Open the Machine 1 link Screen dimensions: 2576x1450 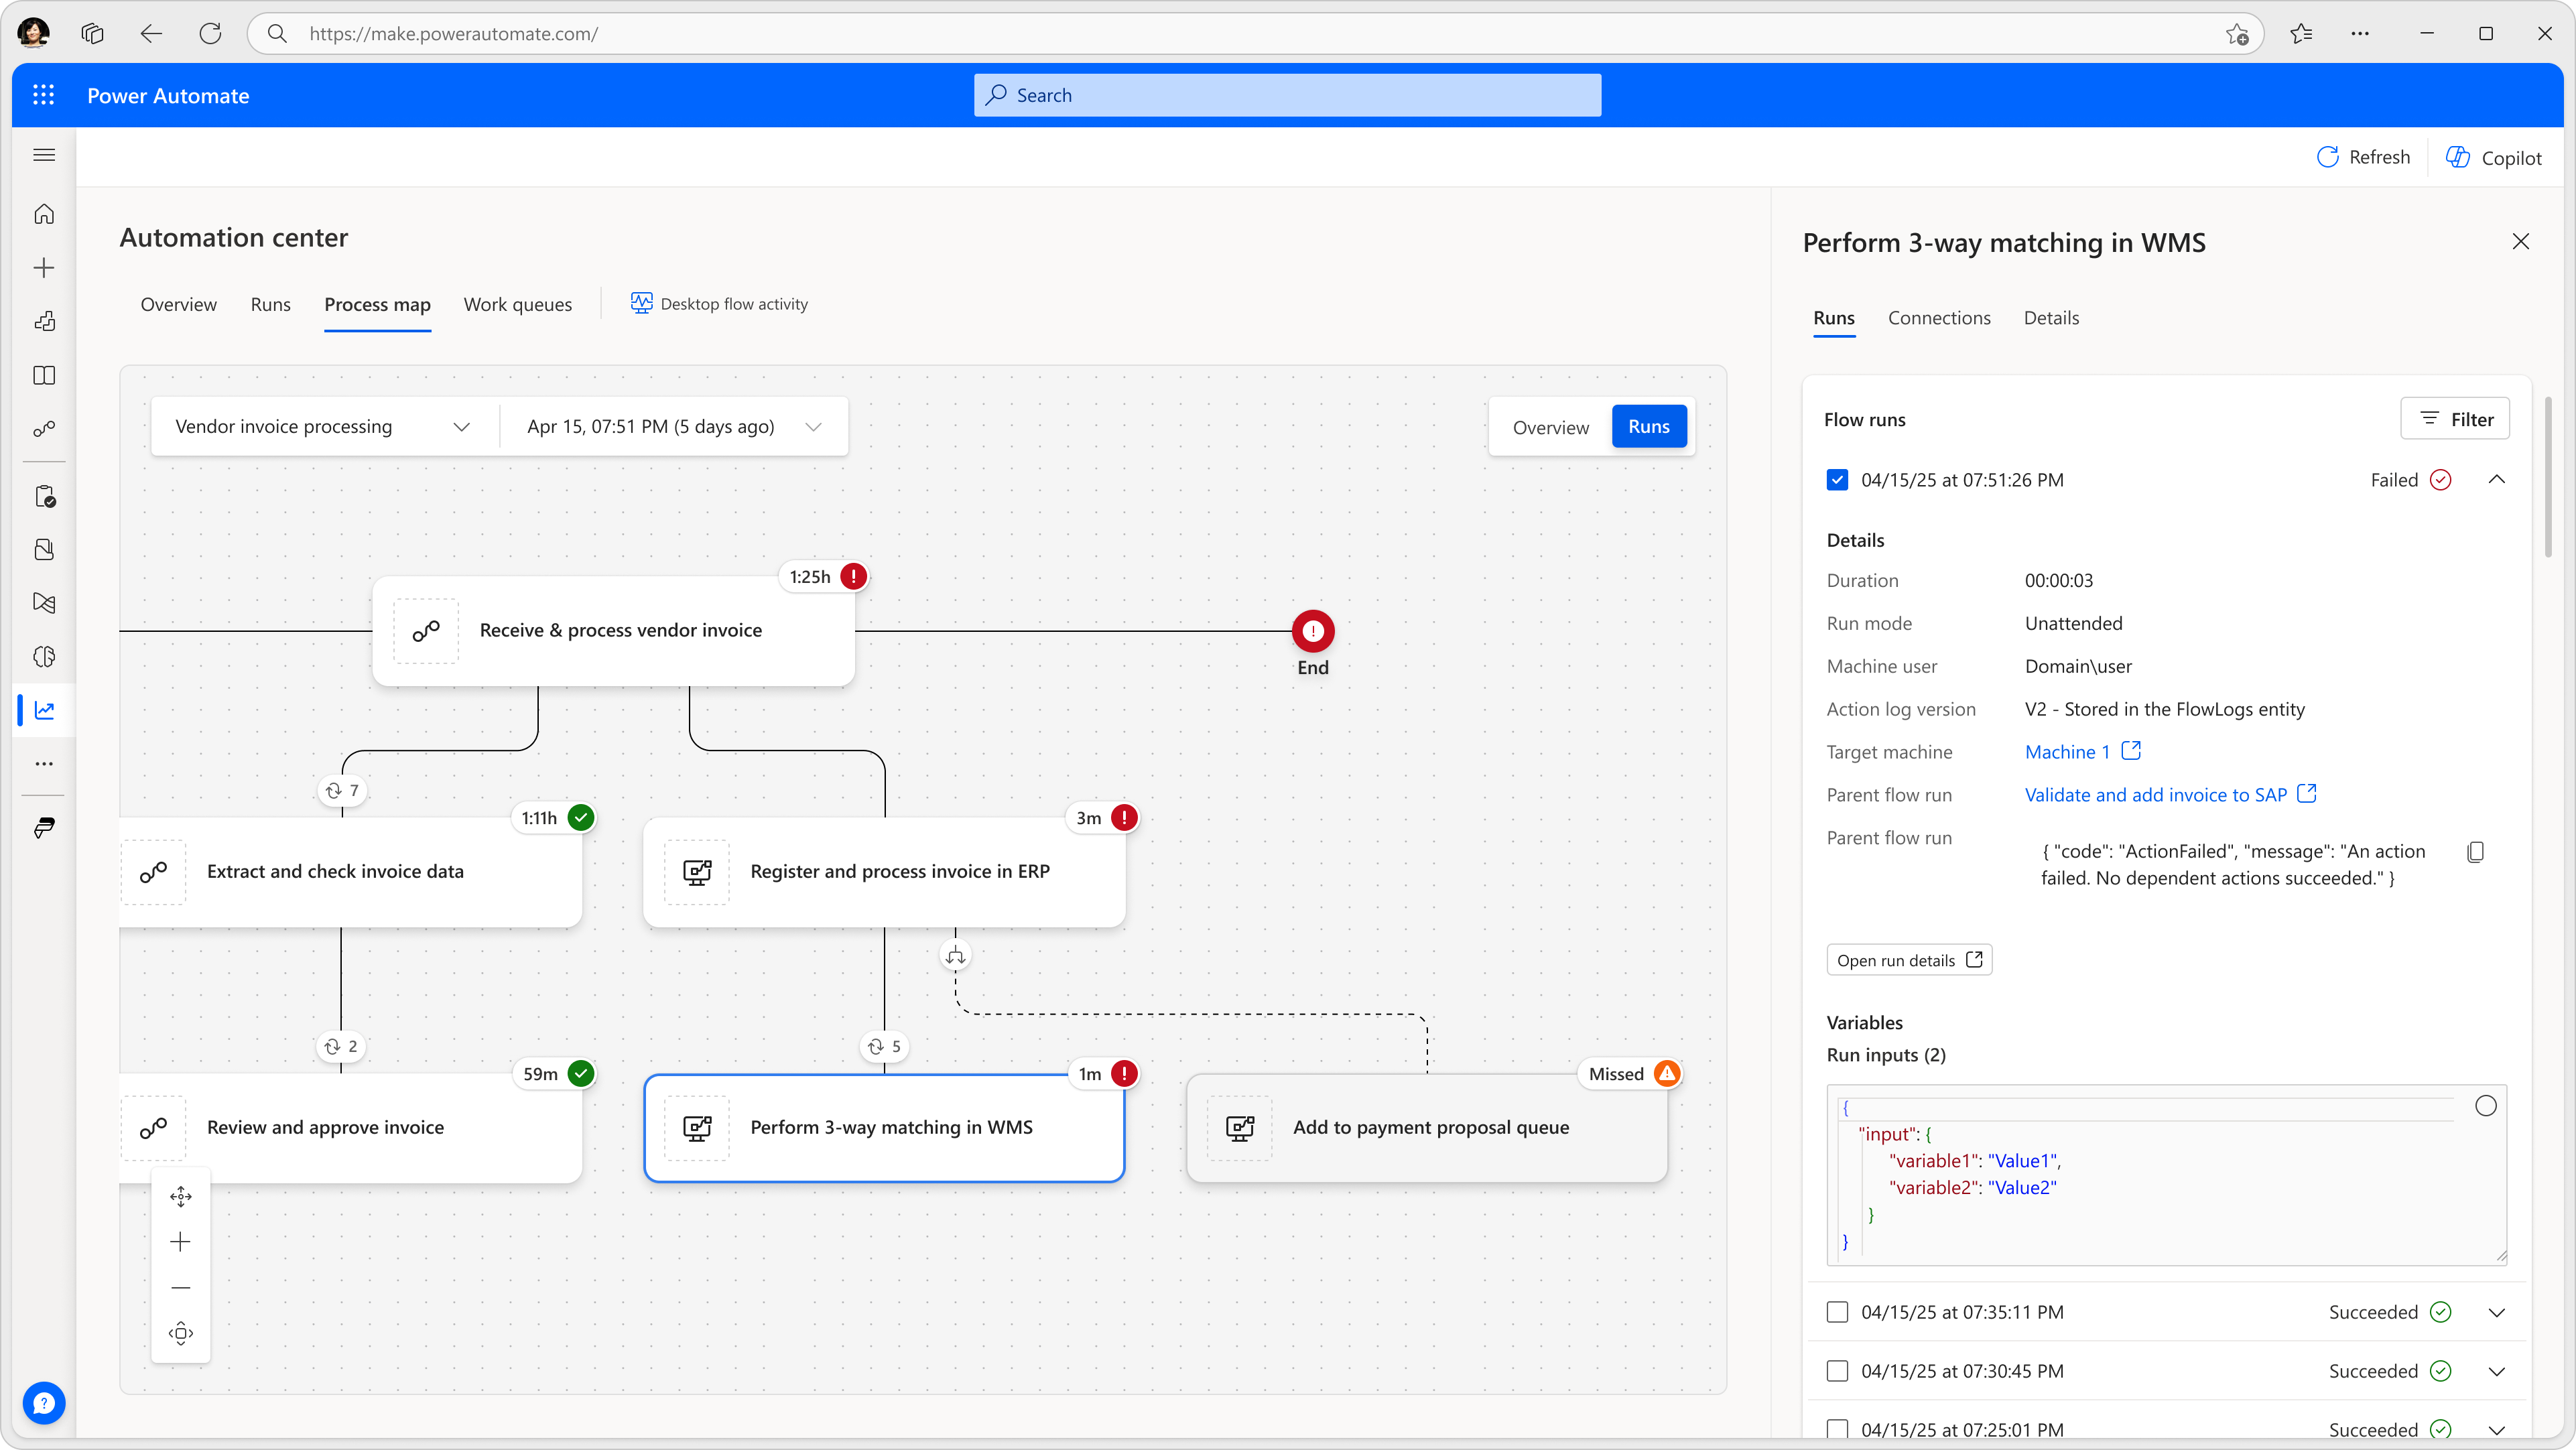(2067, 752)
